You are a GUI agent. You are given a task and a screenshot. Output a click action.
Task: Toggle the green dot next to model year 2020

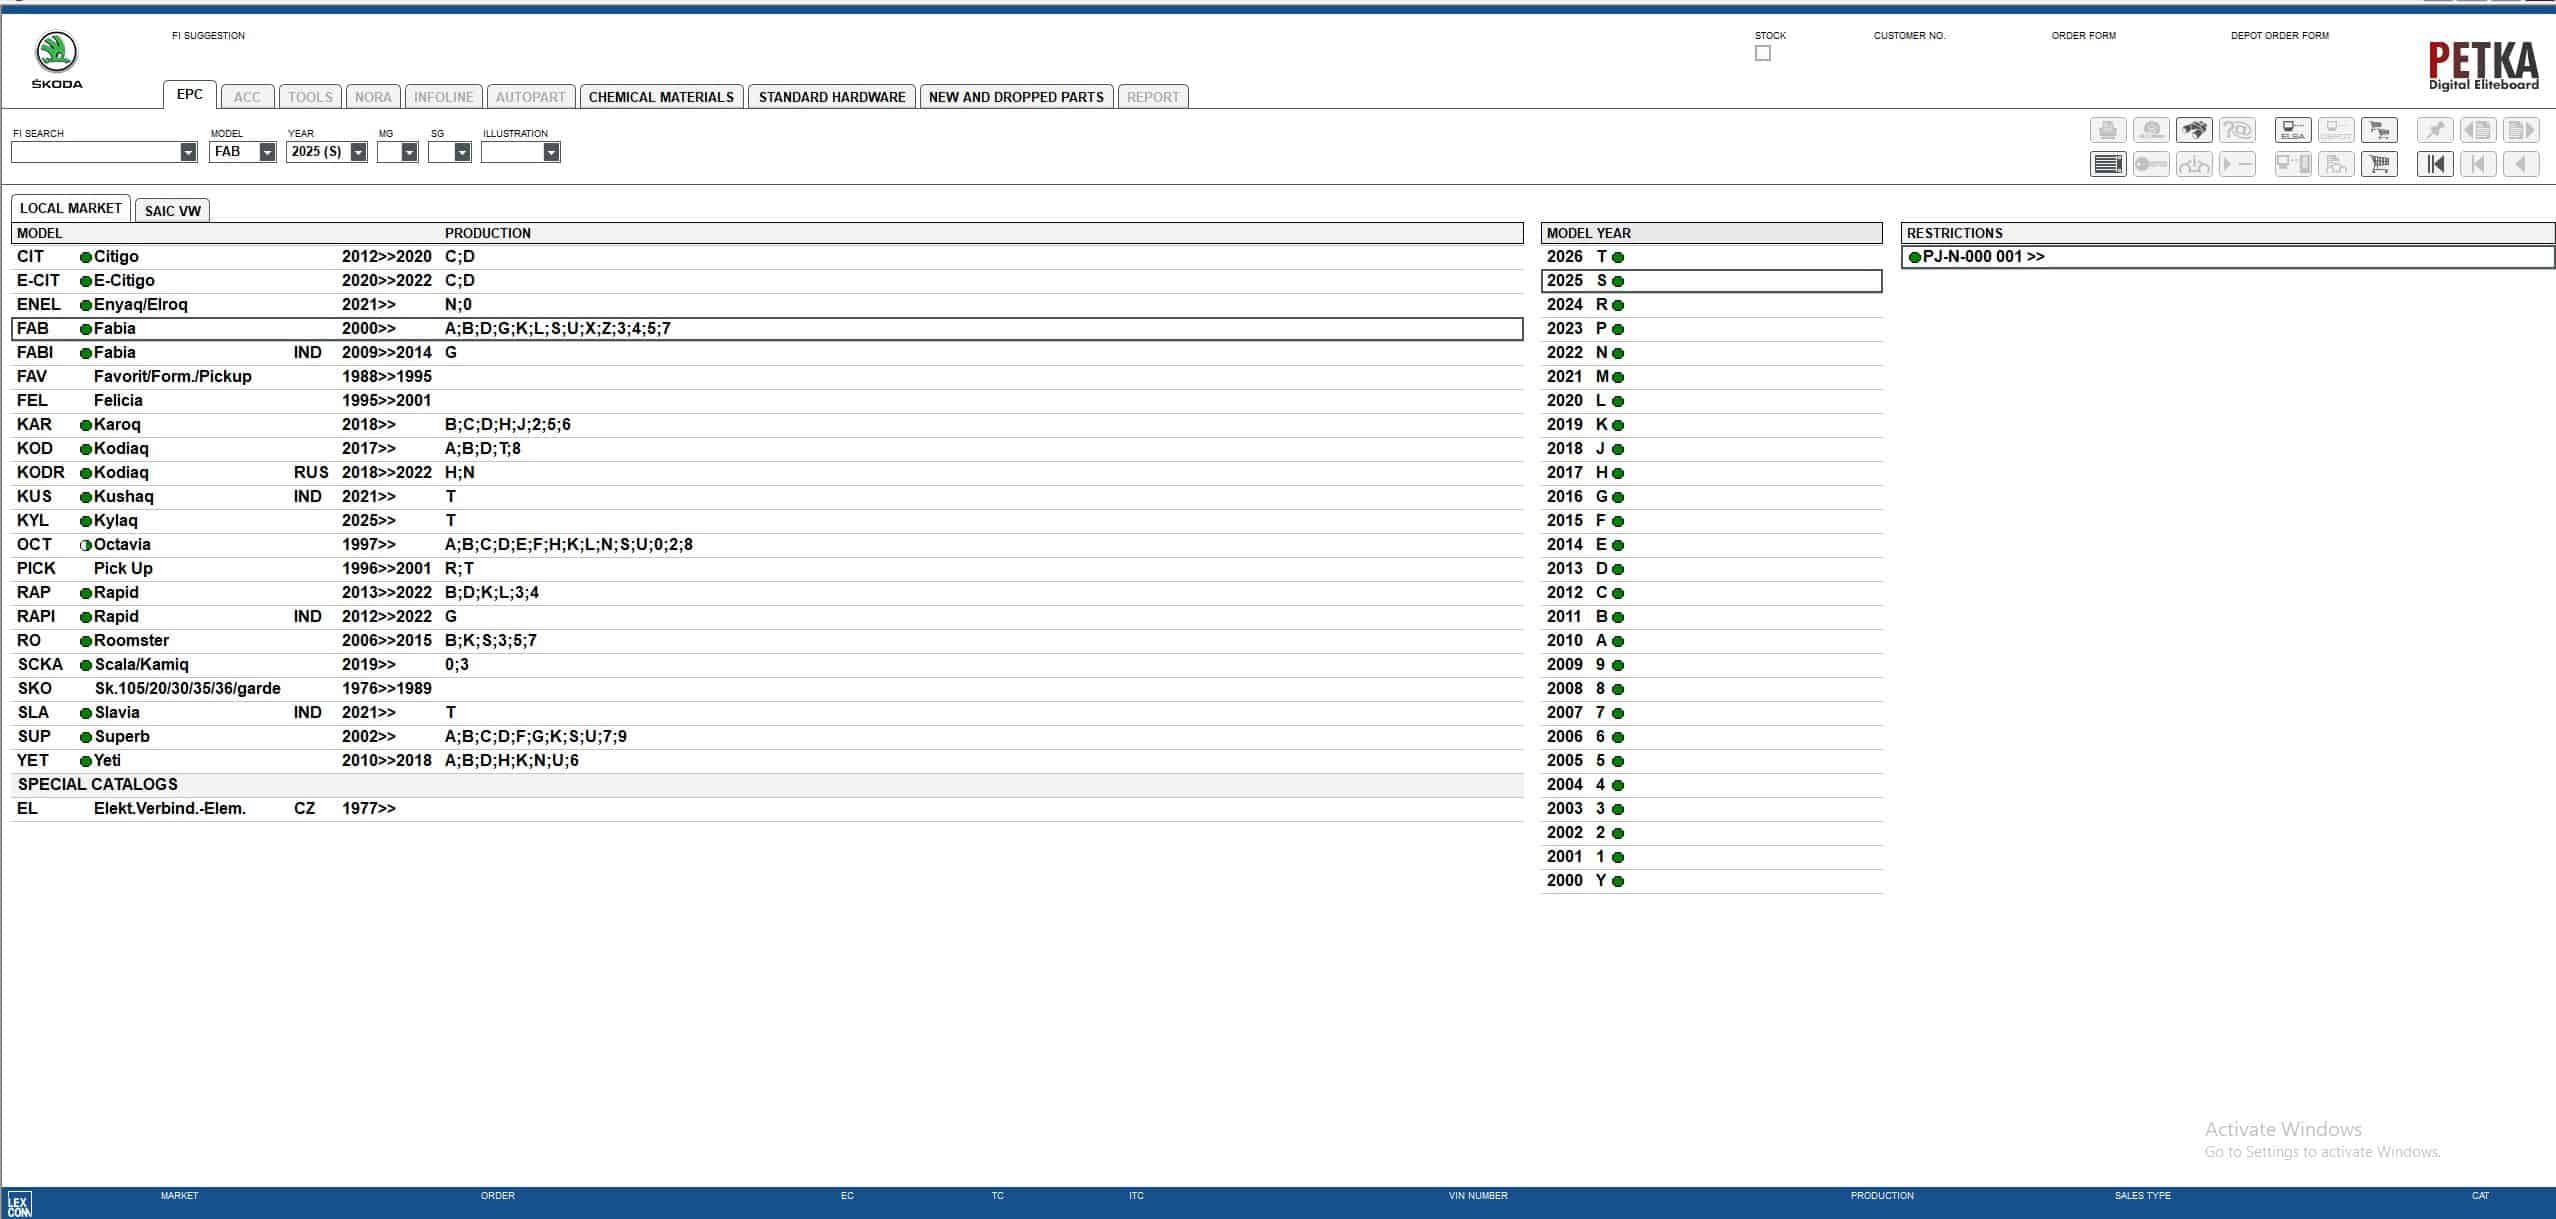click(x=1617, y=400)
